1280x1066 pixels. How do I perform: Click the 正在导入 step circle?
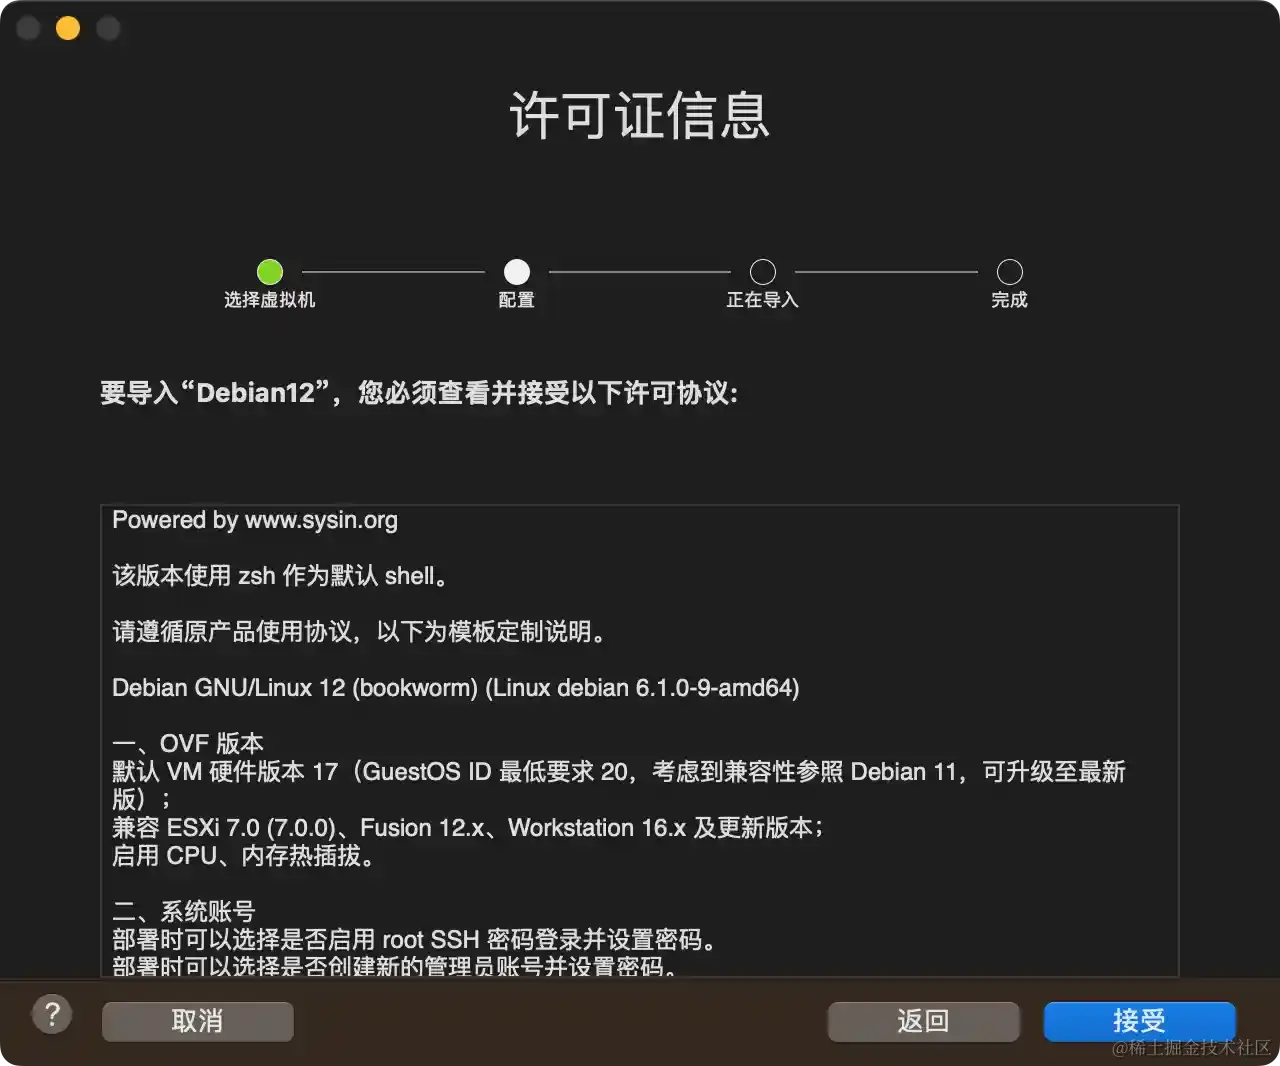pos(763,271)
